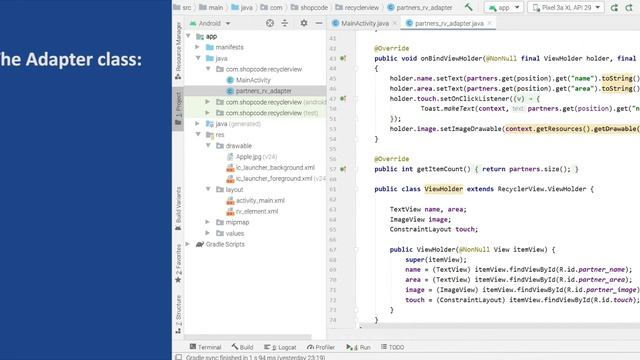Open 2: Favorites side panel
Viewport: 640px width, 360px height.
point(178,264)
